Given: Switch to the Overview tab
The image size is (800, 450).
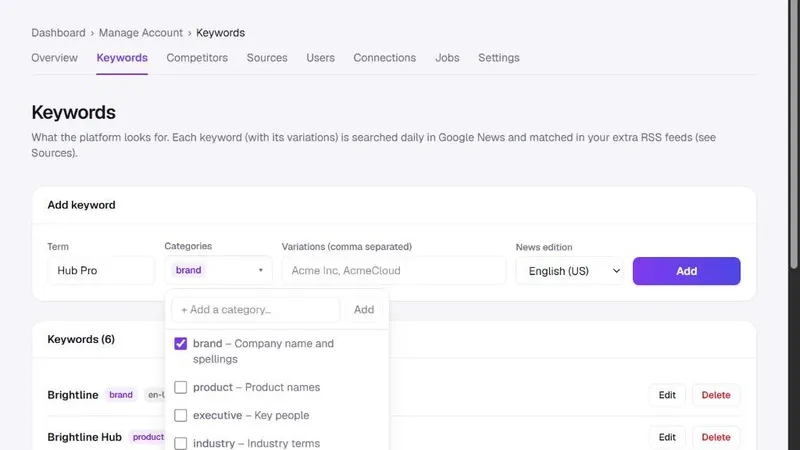Looking at the screenshot, I should tap(55, 58).
